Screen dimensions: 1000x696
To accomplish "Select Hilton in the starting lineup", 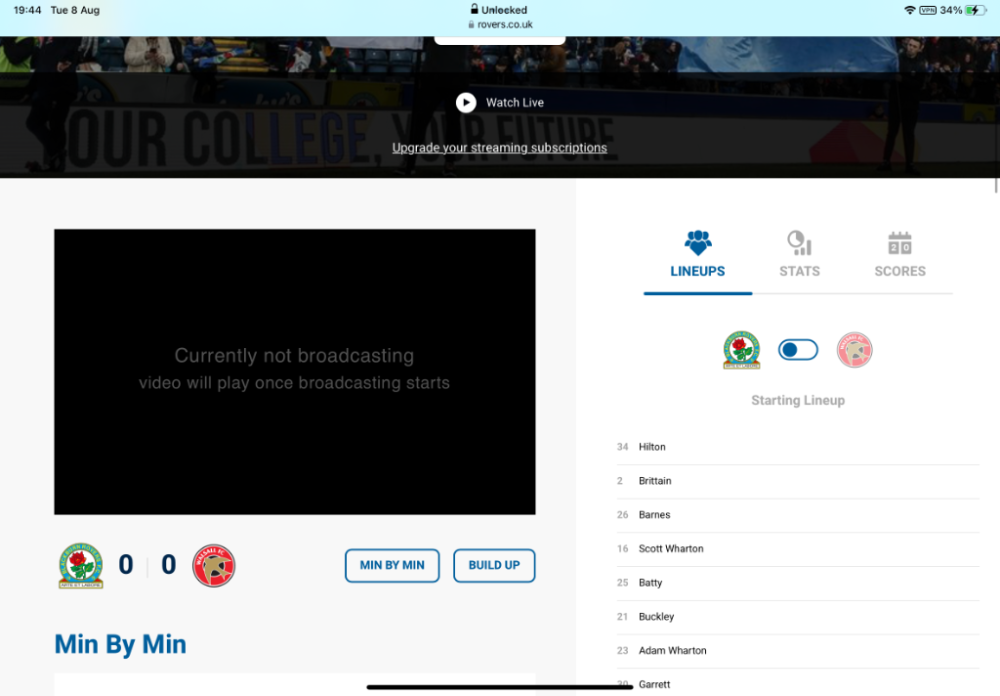I will pyautogui.click(x=652, y=447).
